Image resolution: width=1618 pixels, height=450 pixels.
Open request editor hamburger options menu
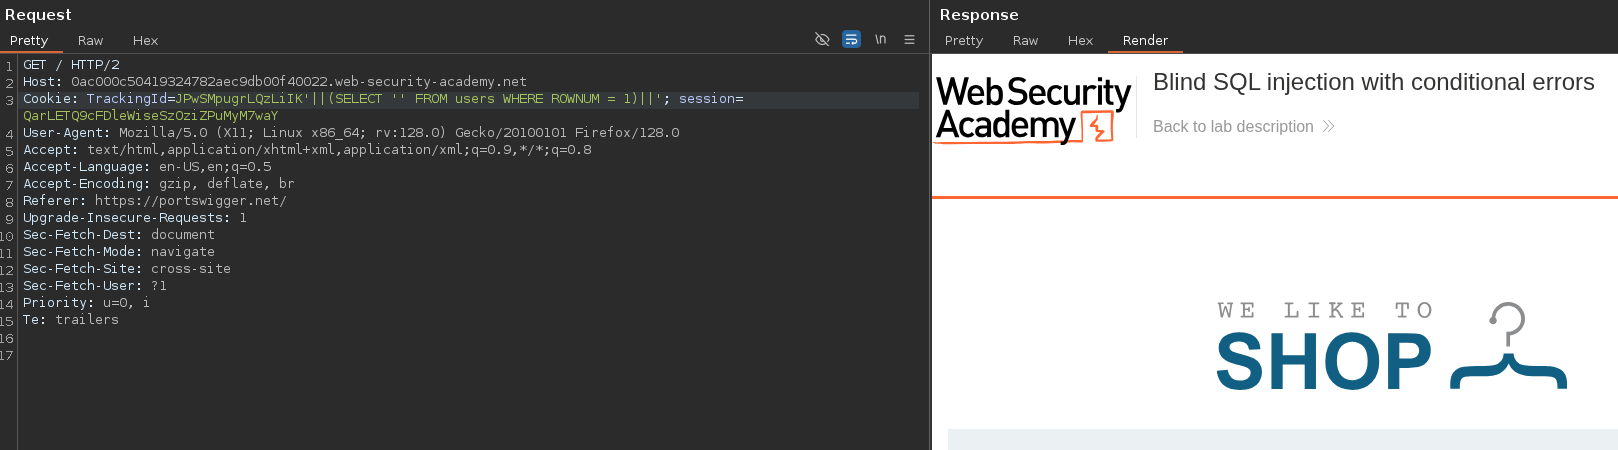click(909, 39)
